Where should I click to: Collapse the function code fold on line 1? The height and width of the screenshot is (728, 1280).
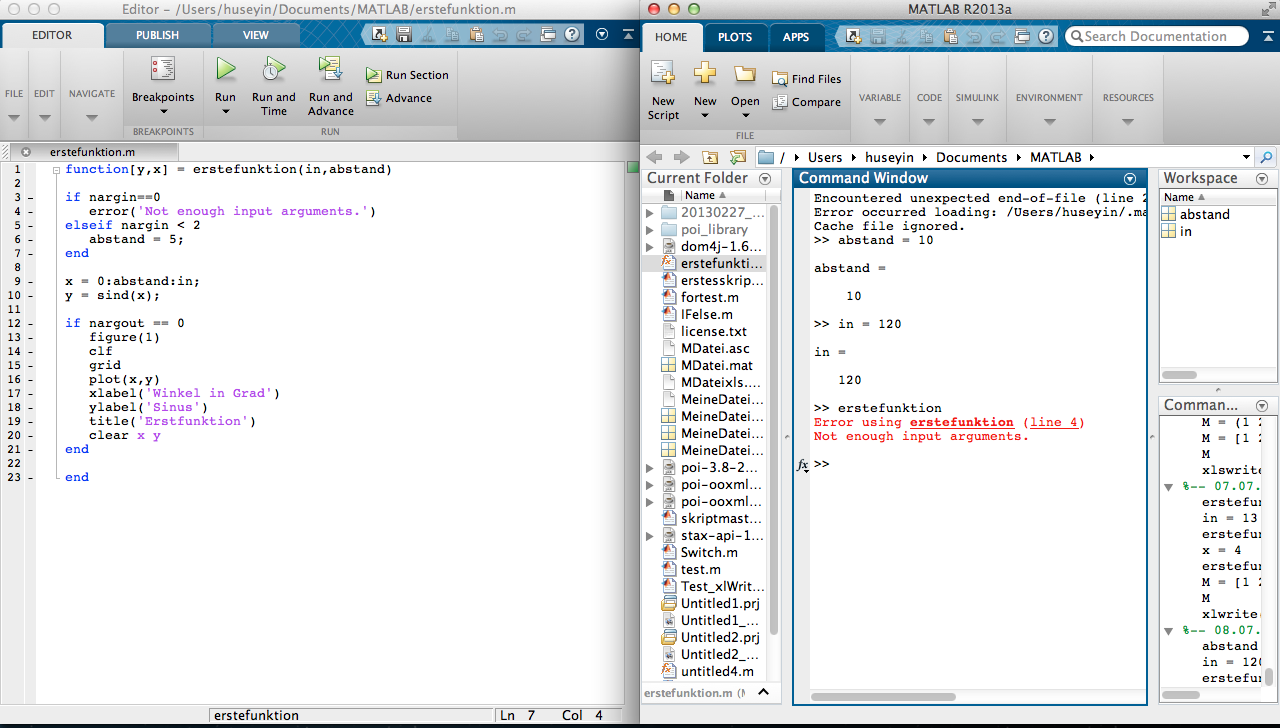tap(57, 170)
